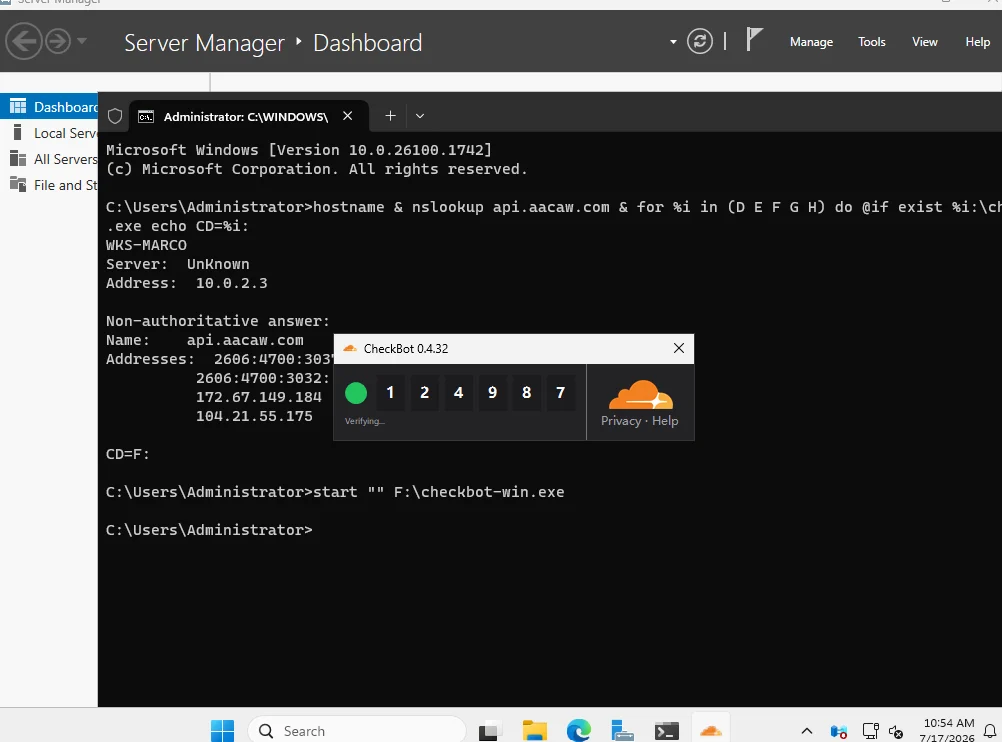1002x742 pixels.
Task: Show hidden system tray icons
Action: (807, 731)
